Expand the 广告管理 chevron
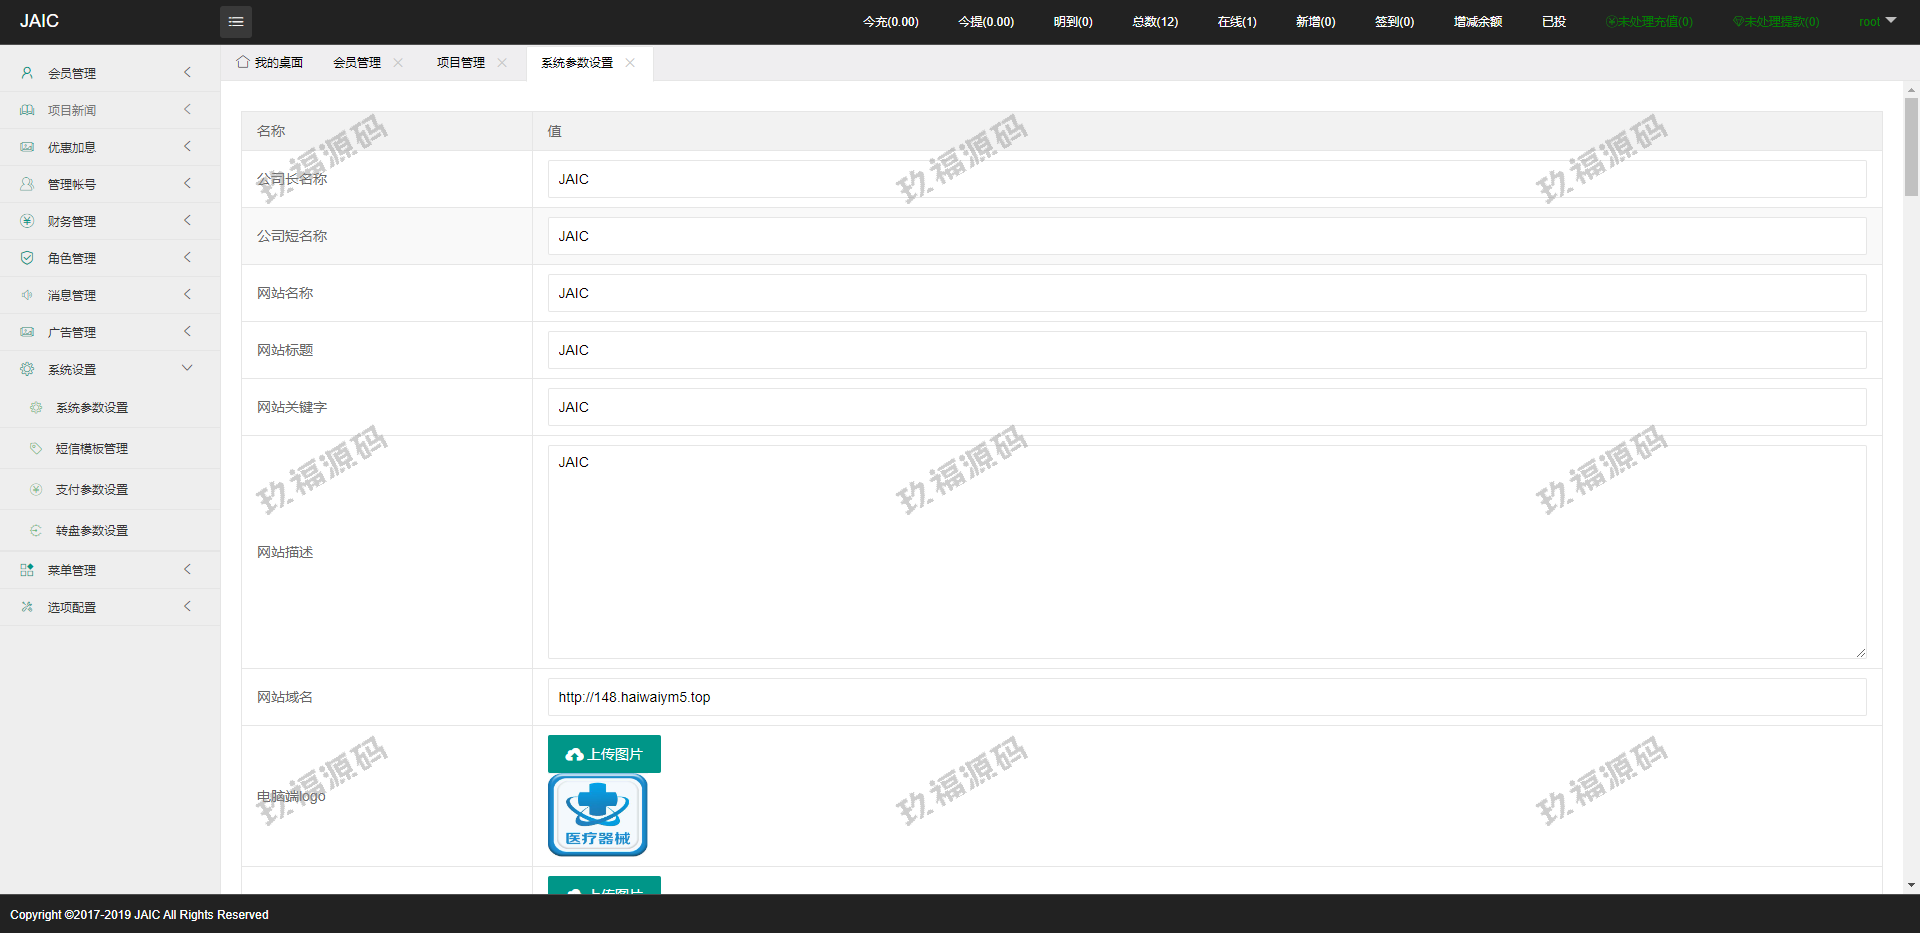 (187, 332)
